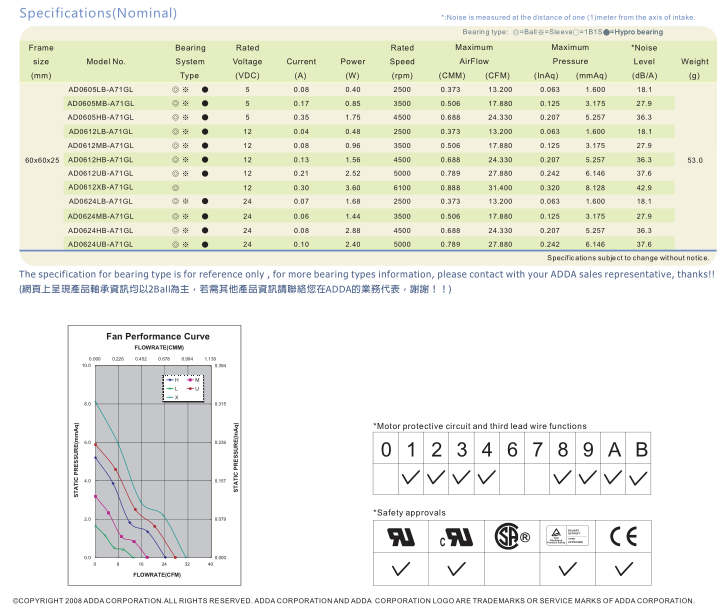Click the checkmark under function code 9

[x=588, y=478]
